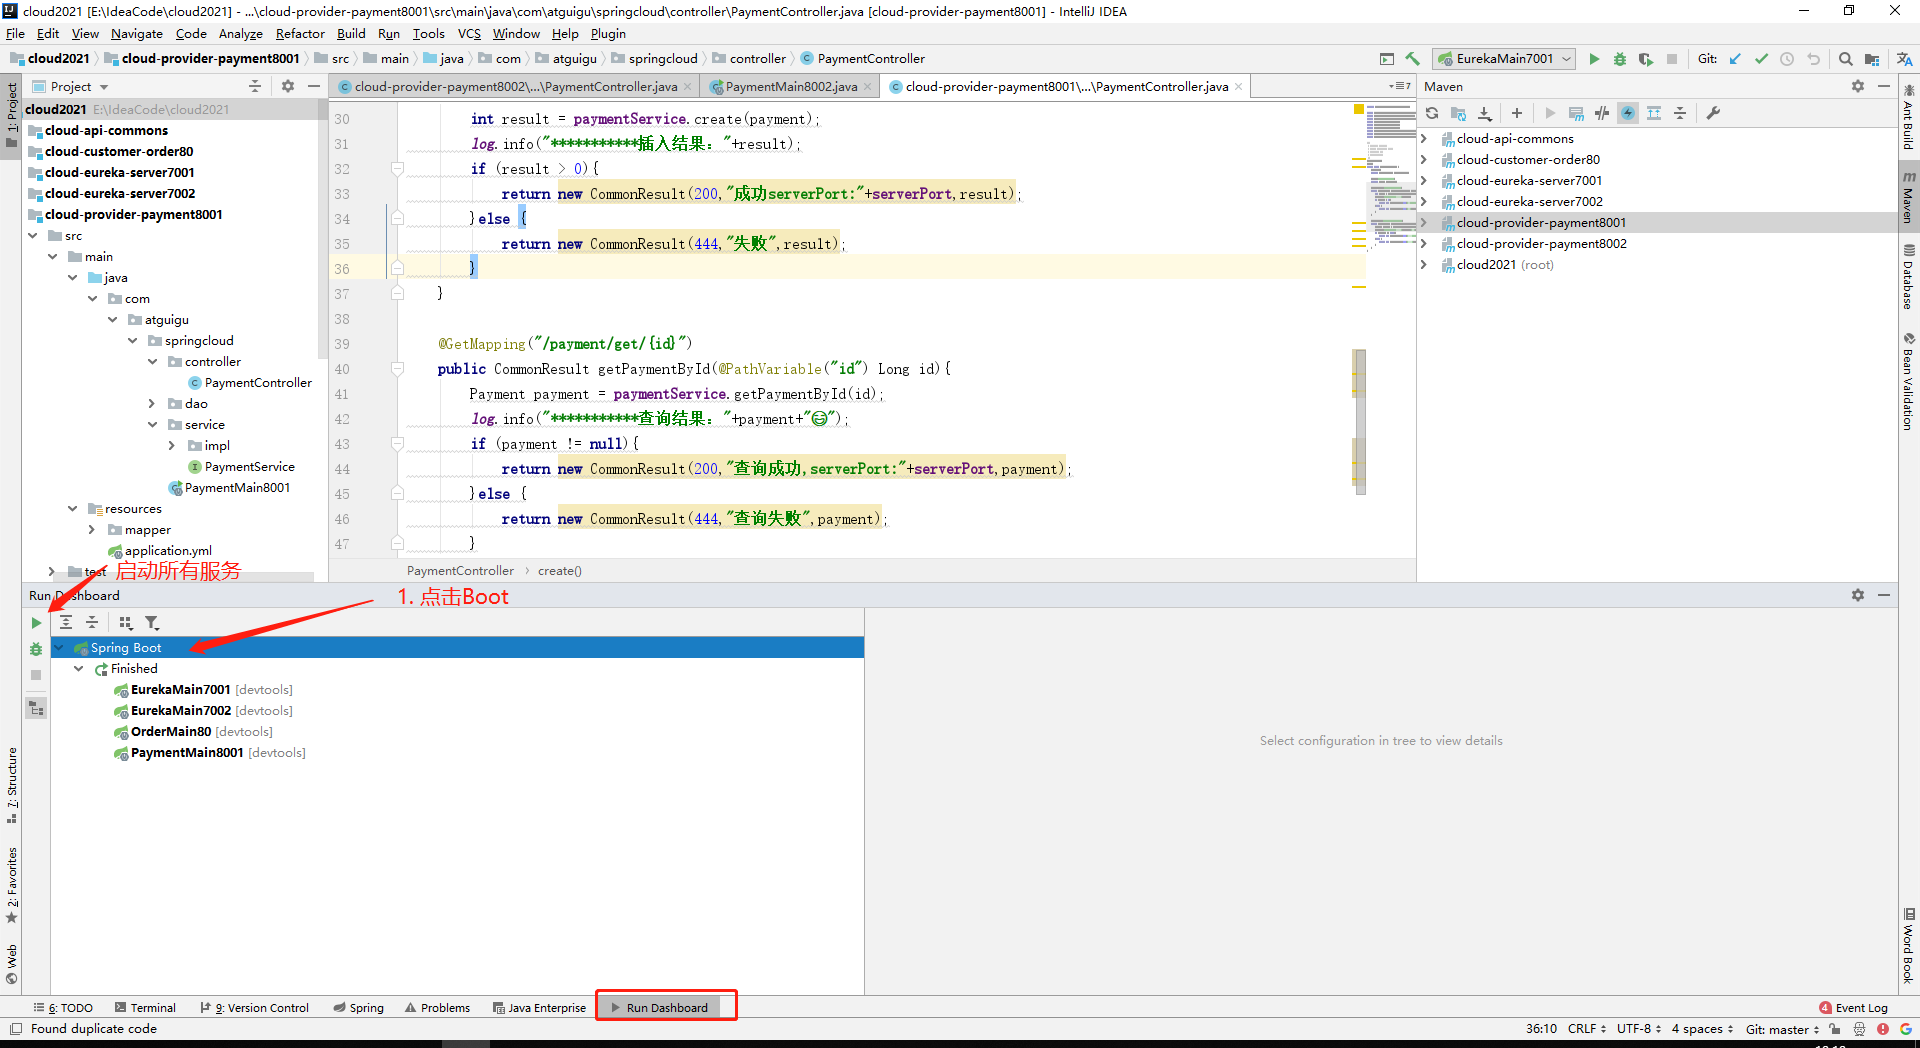Collapse the Finished group
Viewport: 1920px width, 1048px height.
pyautogui.click(x=79, y=669)
